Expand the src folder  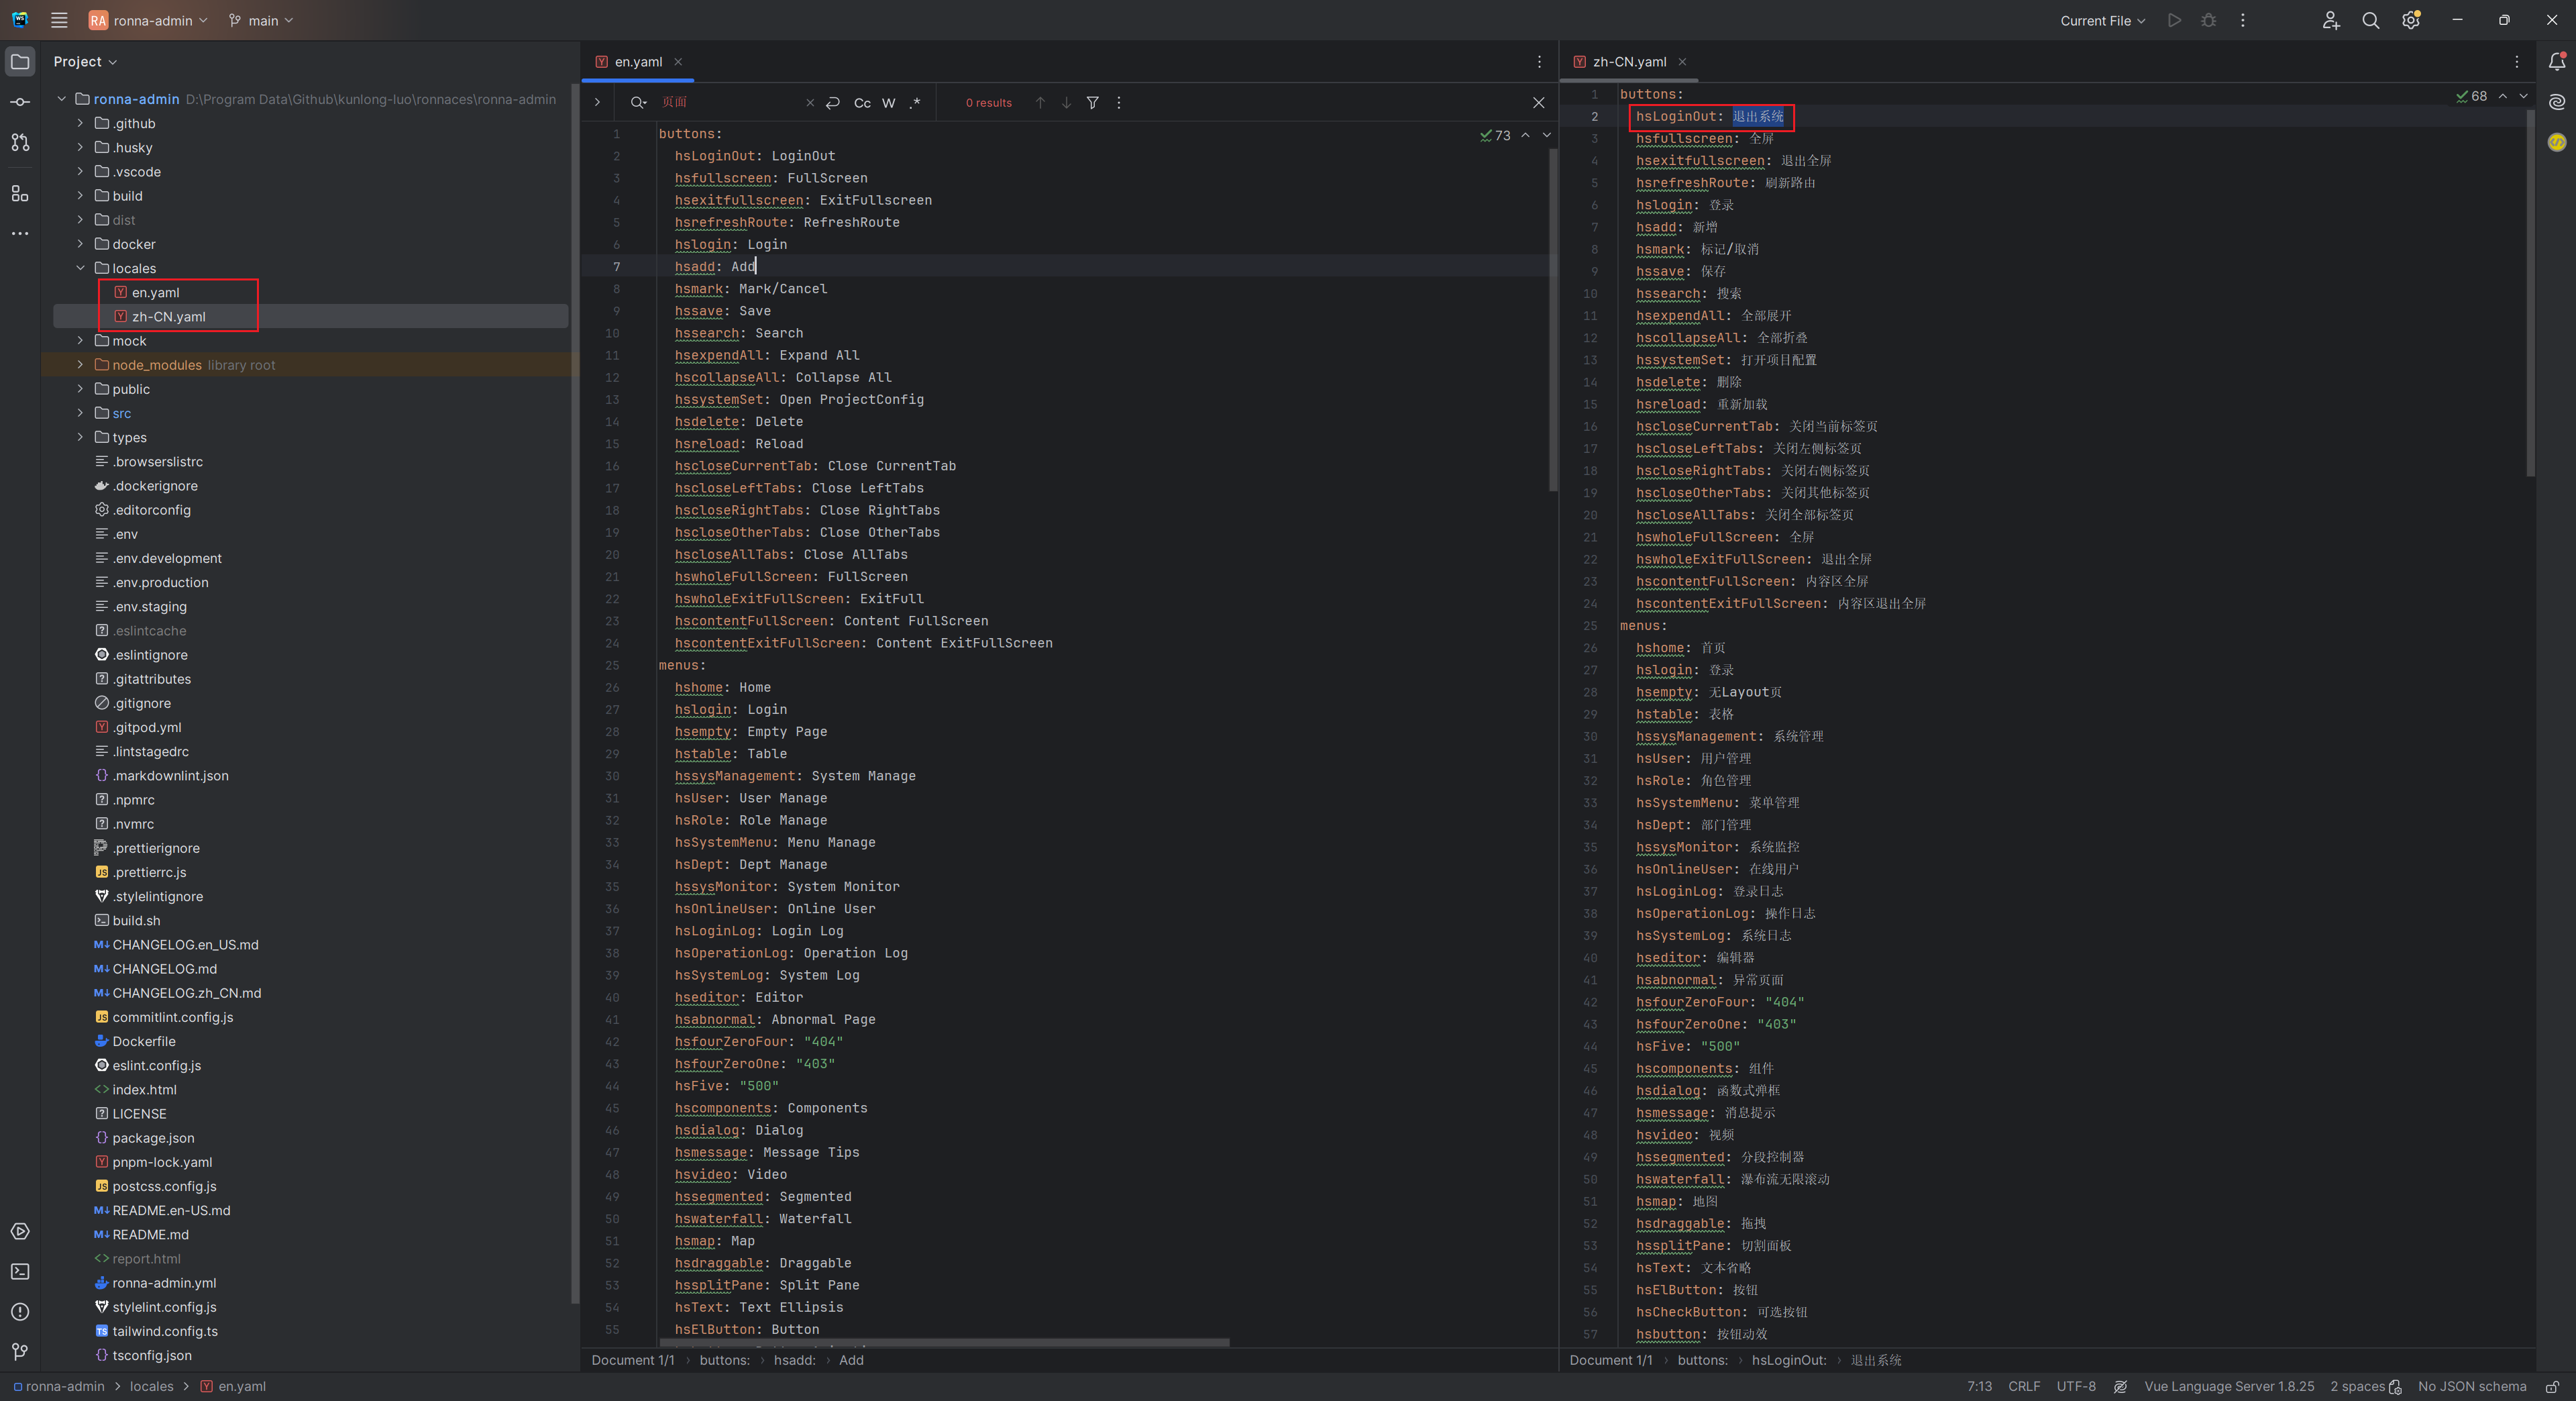[80, 413]
